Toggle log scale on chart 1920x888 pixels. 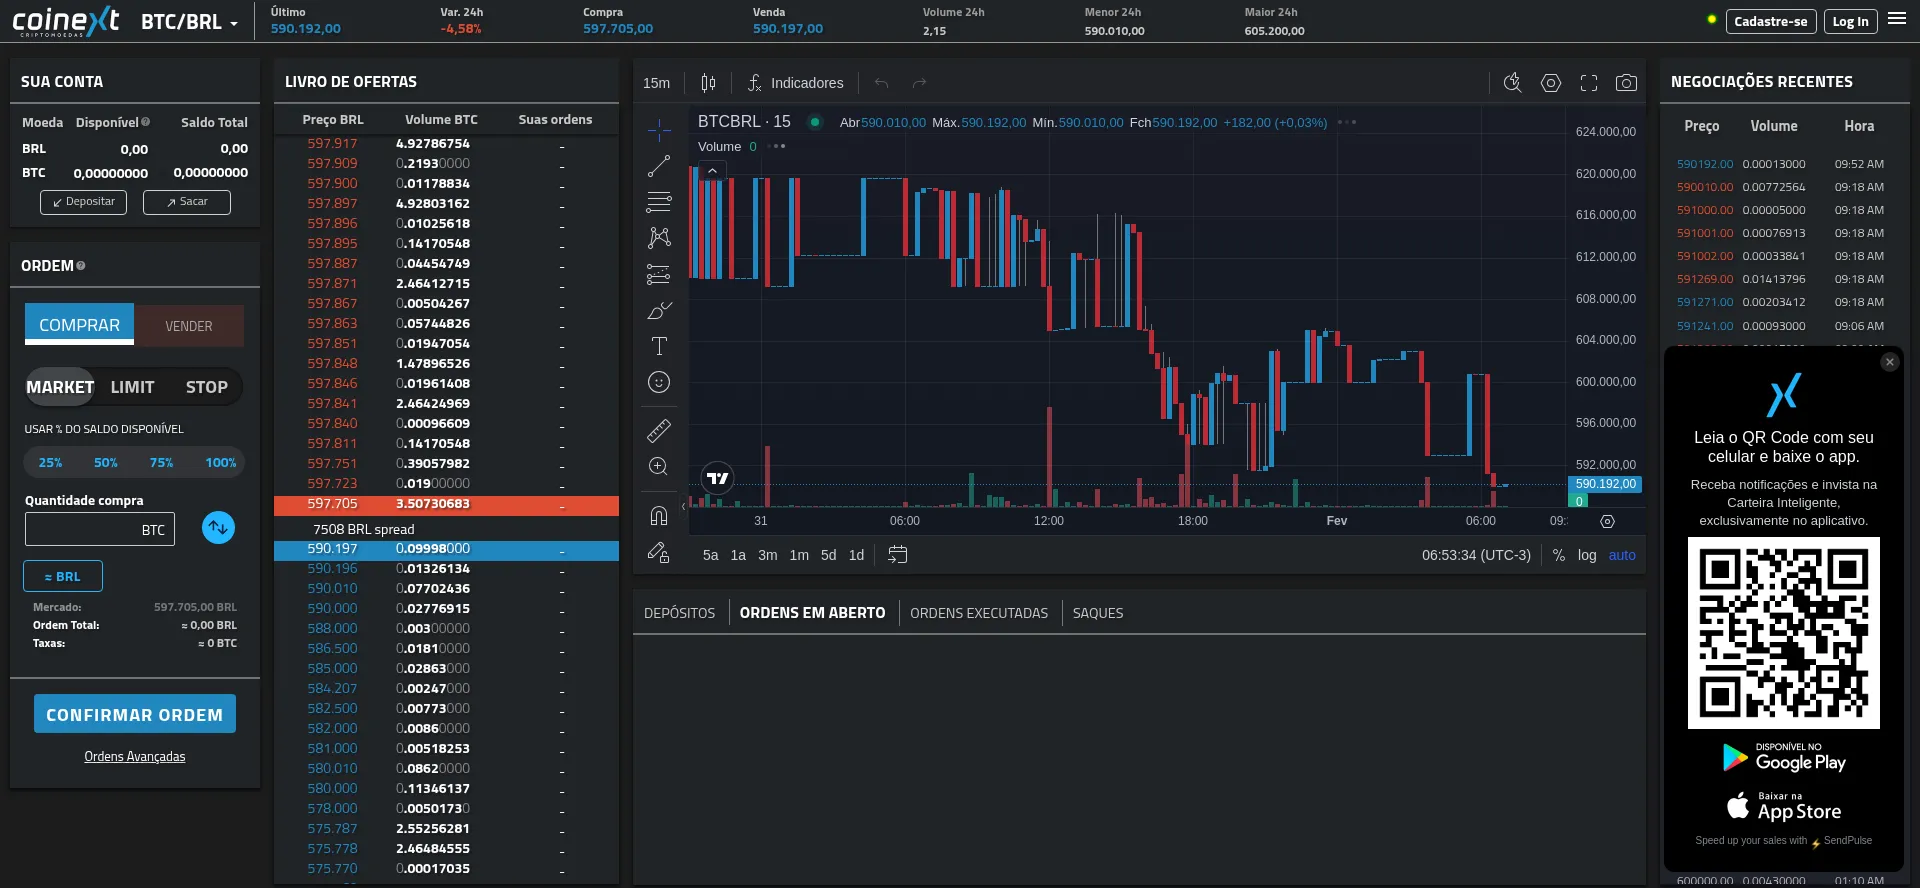pyautogui.click(x=1587, y=555)
